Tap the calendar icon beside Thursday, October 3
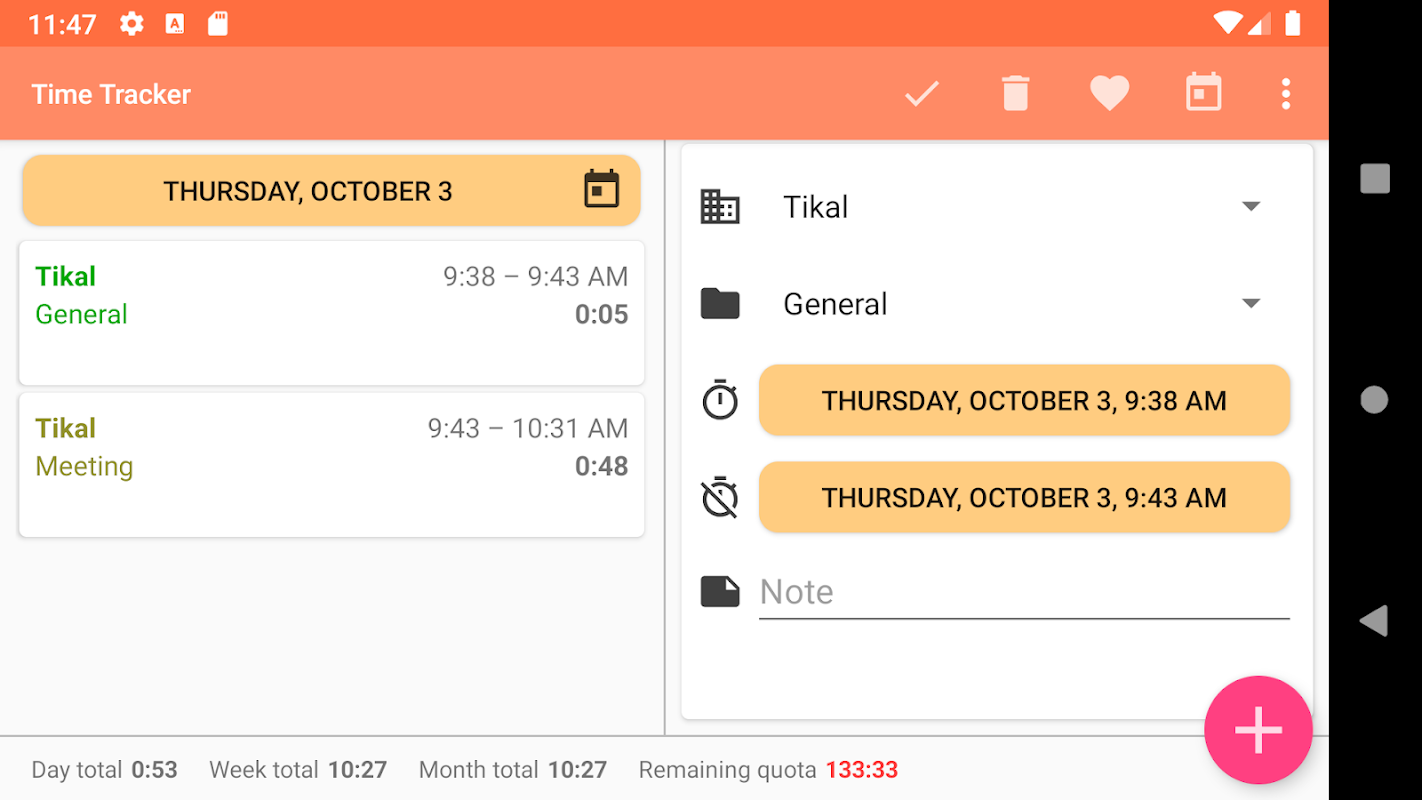 [601, 189]
